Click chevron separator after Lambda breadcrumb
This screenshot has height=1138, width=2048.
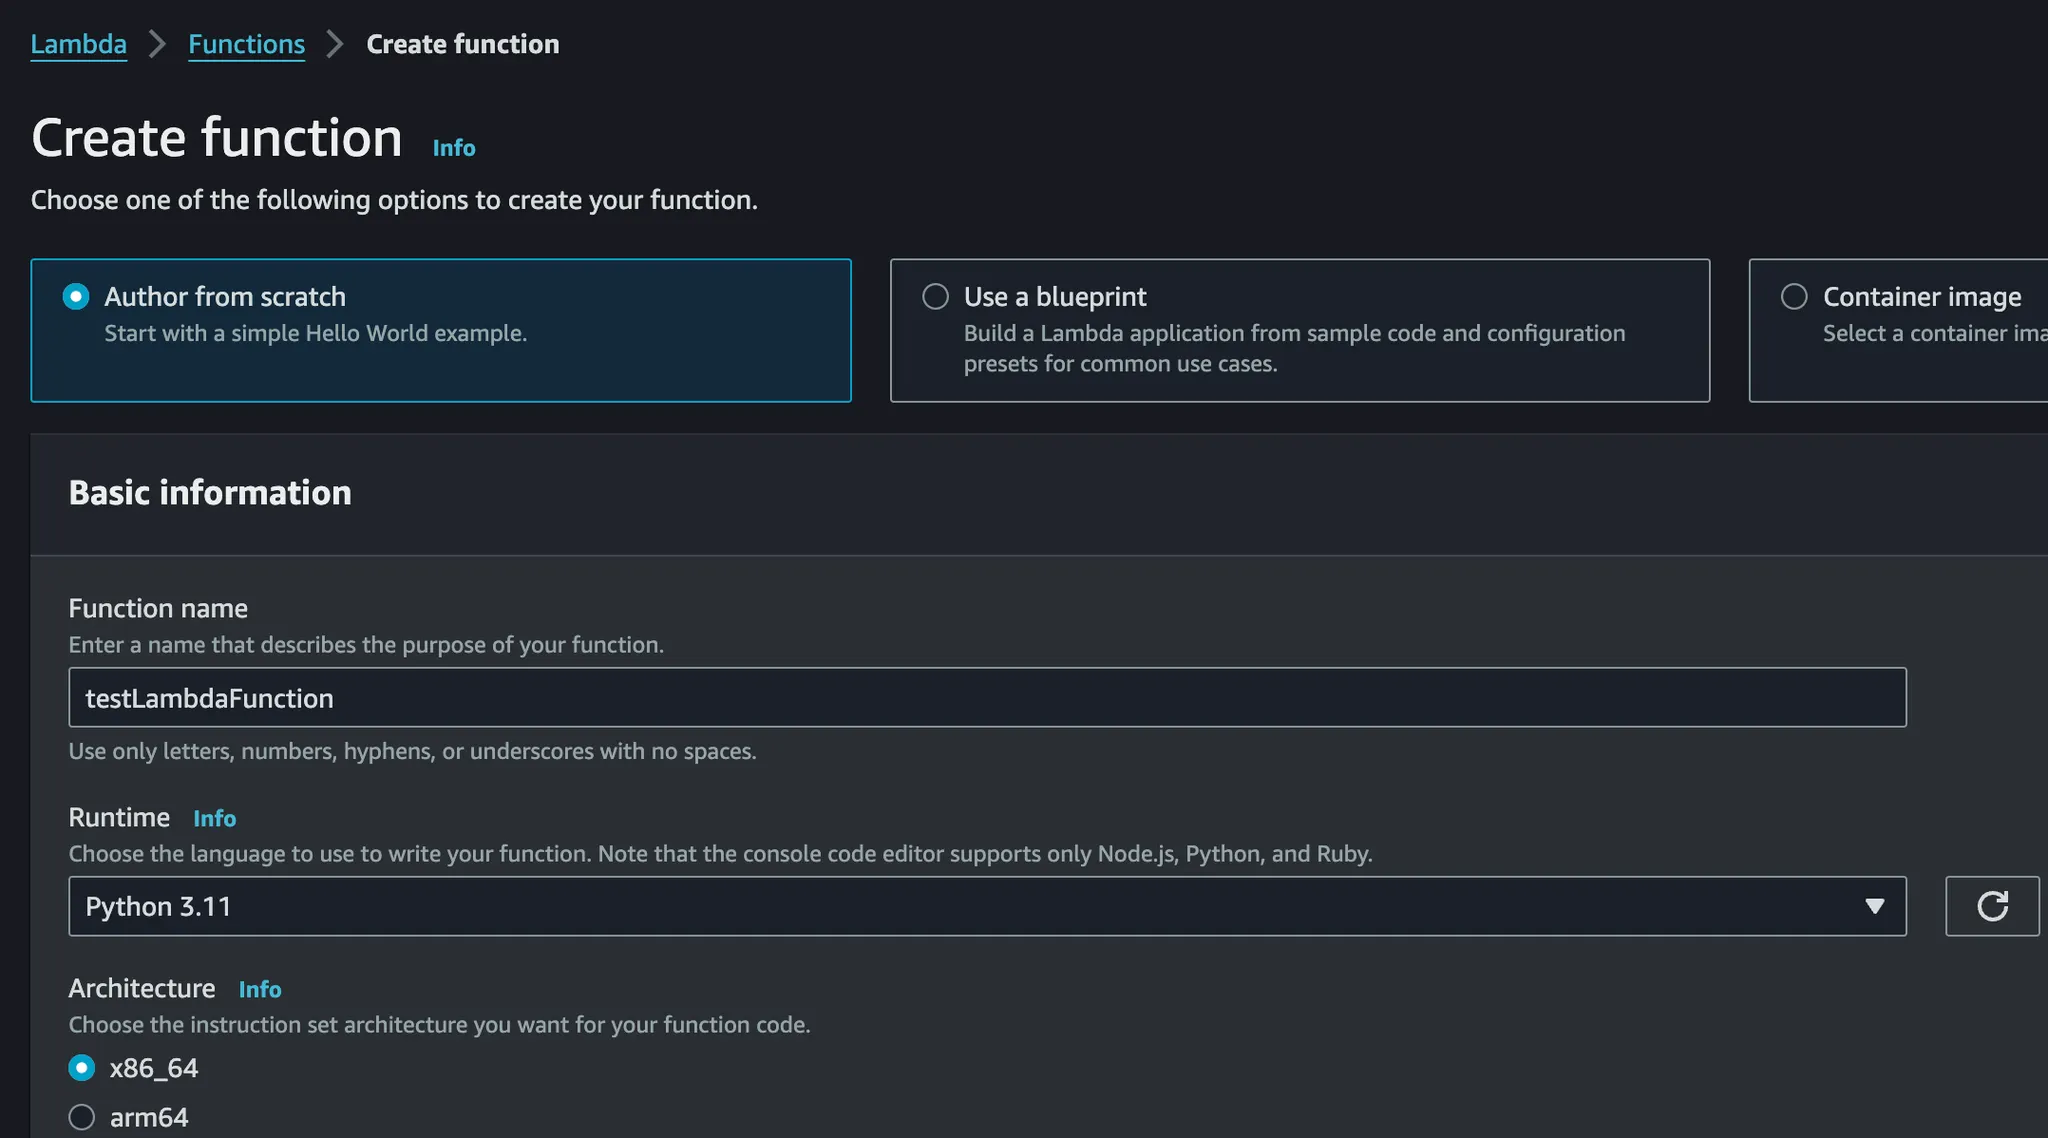157,44
